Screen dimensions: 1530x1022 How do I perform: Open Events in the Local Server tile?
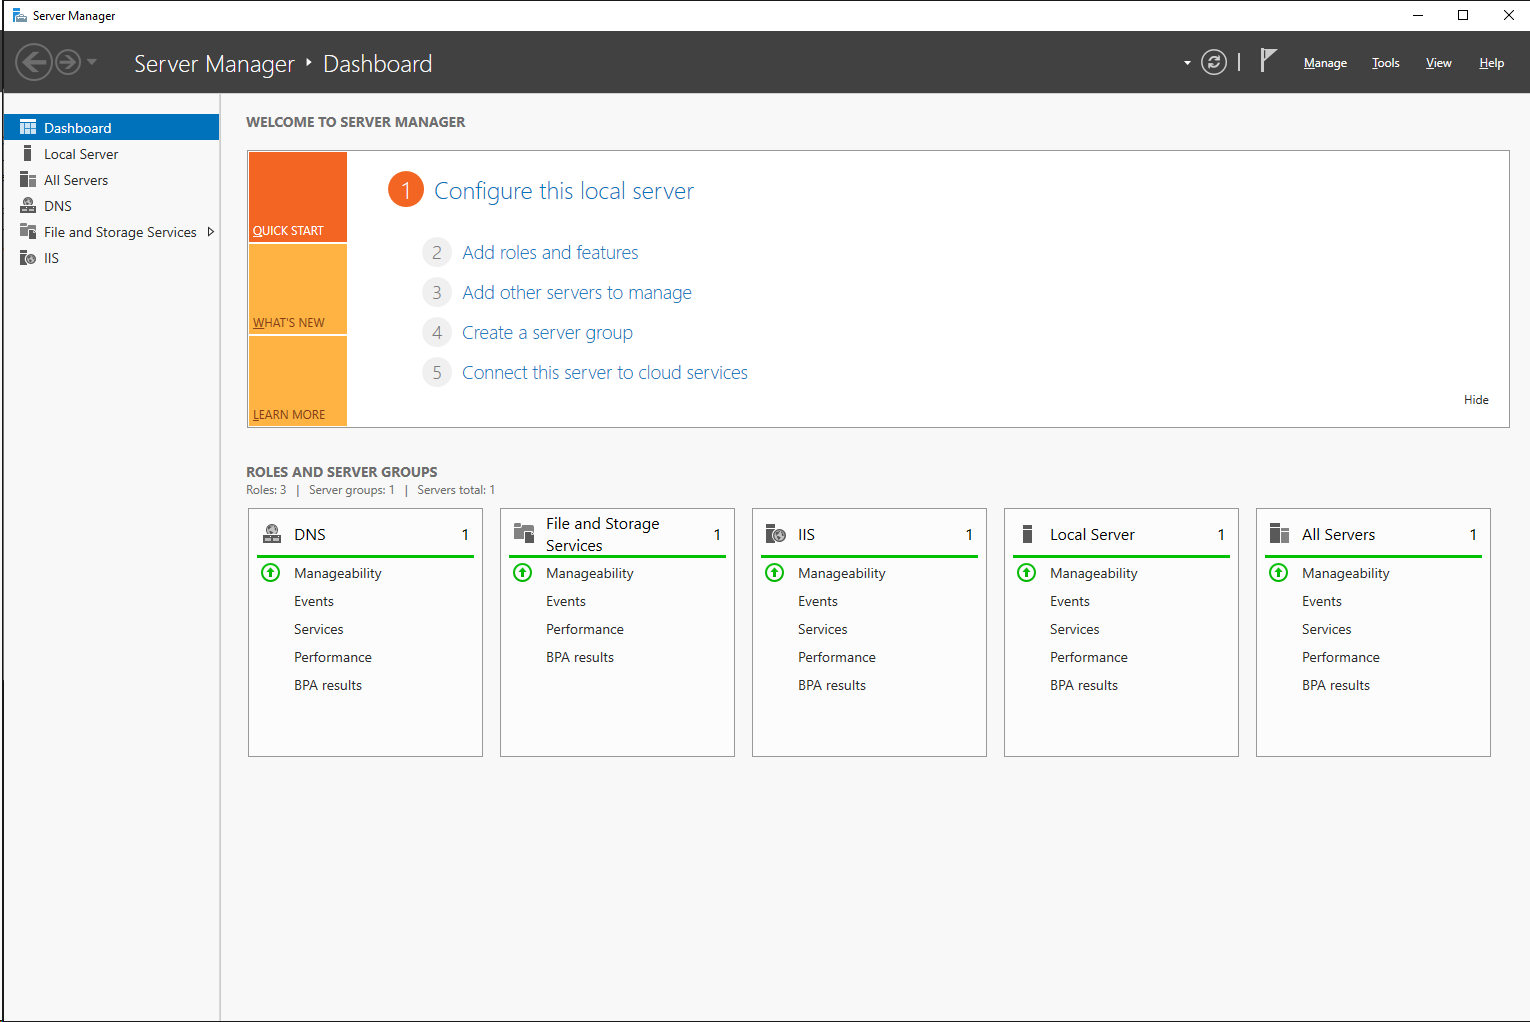1070,601
